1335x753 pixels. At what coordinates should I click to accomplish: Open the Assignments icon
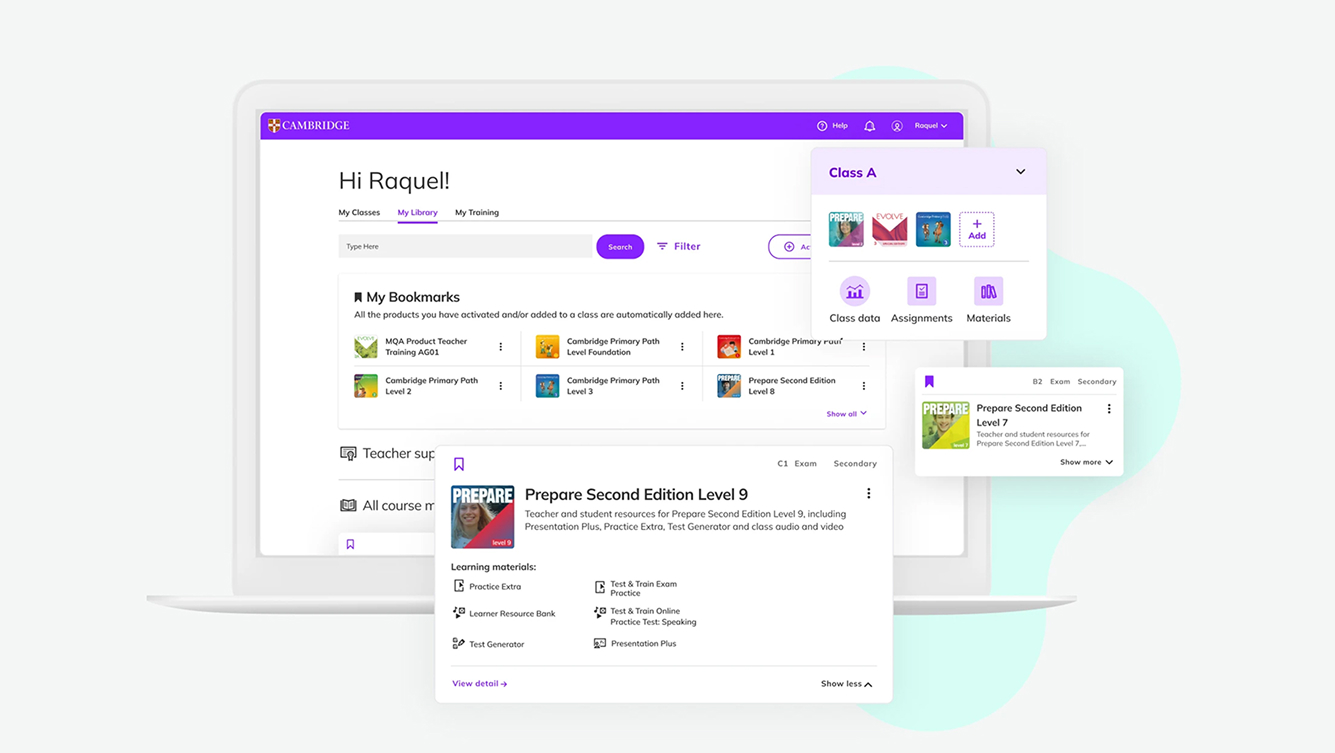tap(921, 292)
